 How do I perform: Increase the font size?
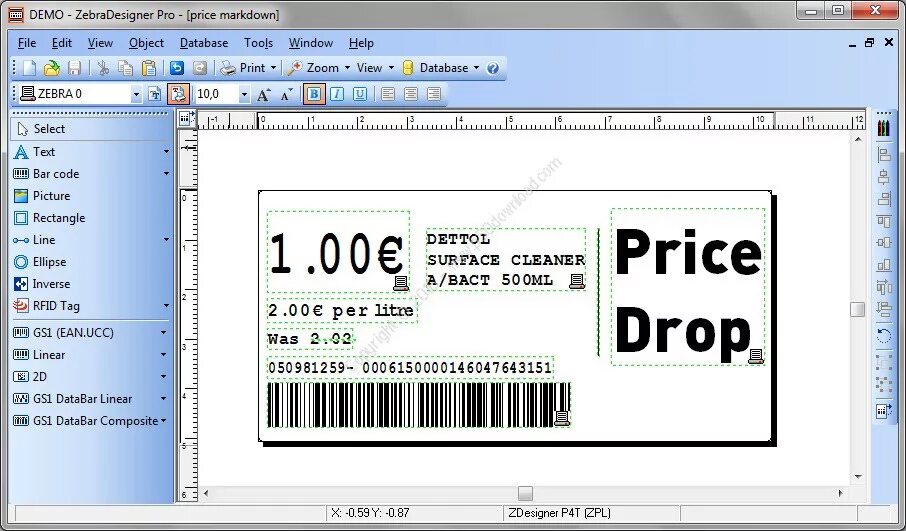[x=263, y=94]
